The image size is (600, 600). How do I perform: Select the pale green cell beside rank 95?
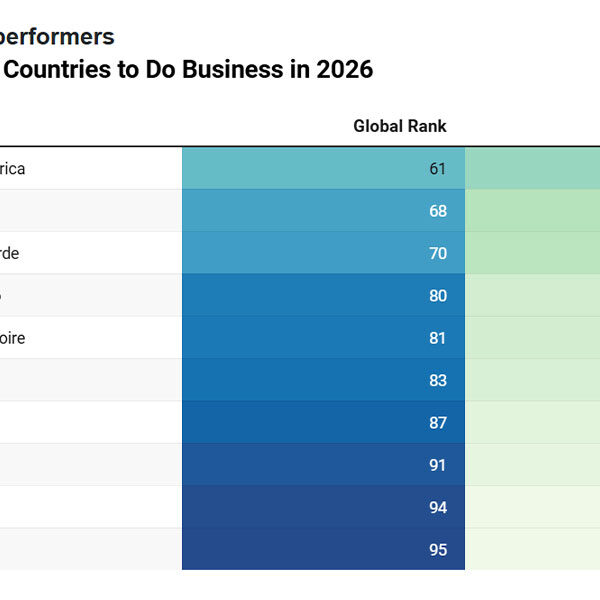tap(532, 549)
